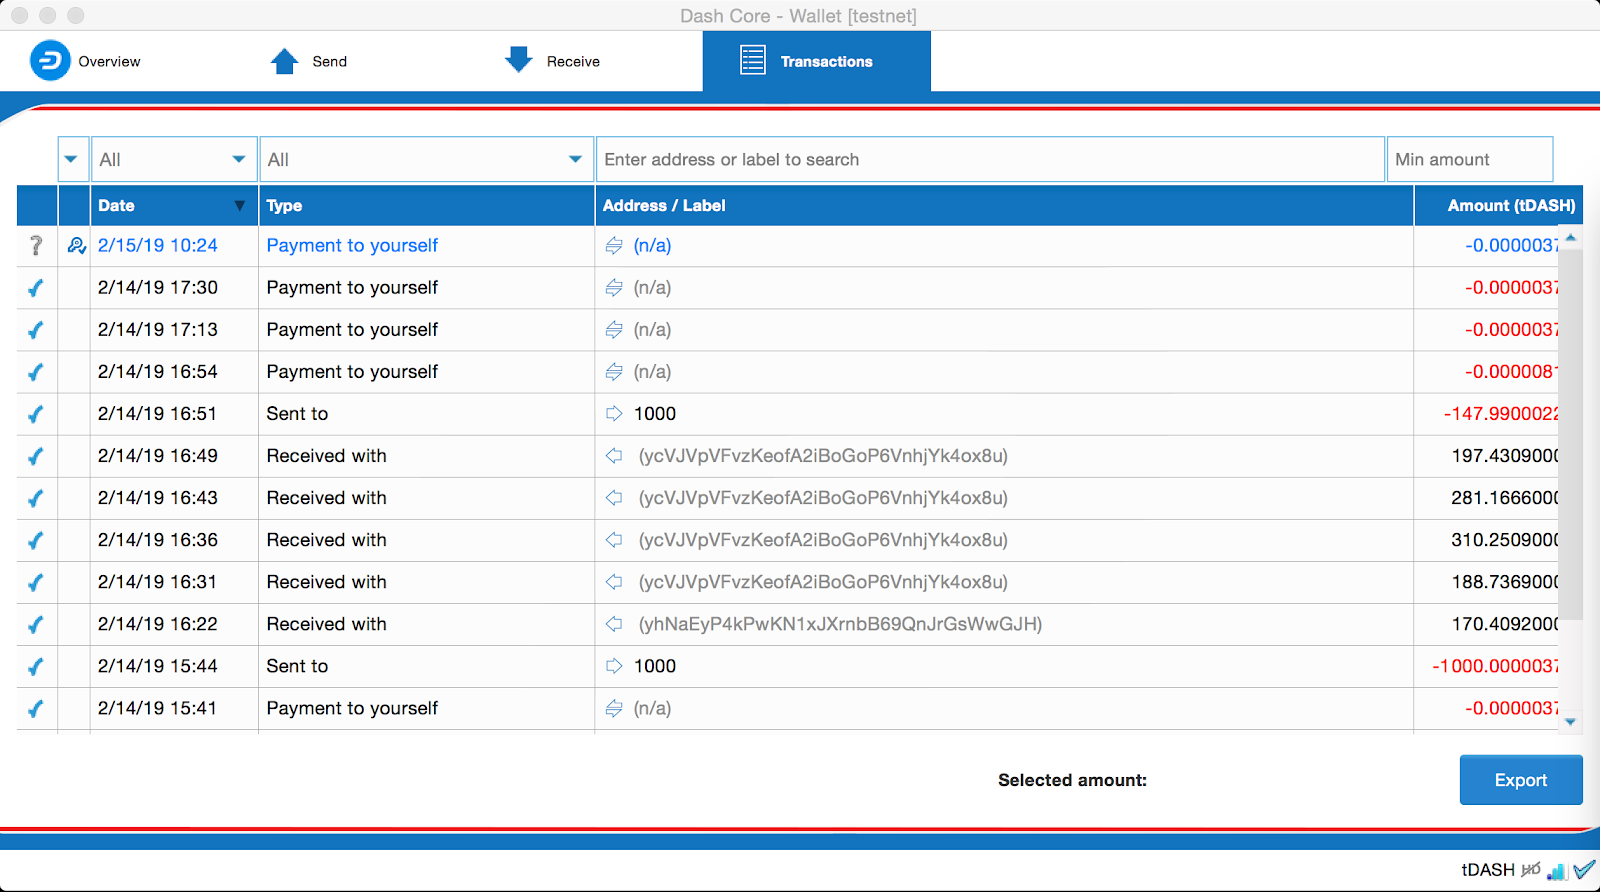
Task: Click sent arrow icon on 2/14/19 15:44 row
Action: [614, 665]
